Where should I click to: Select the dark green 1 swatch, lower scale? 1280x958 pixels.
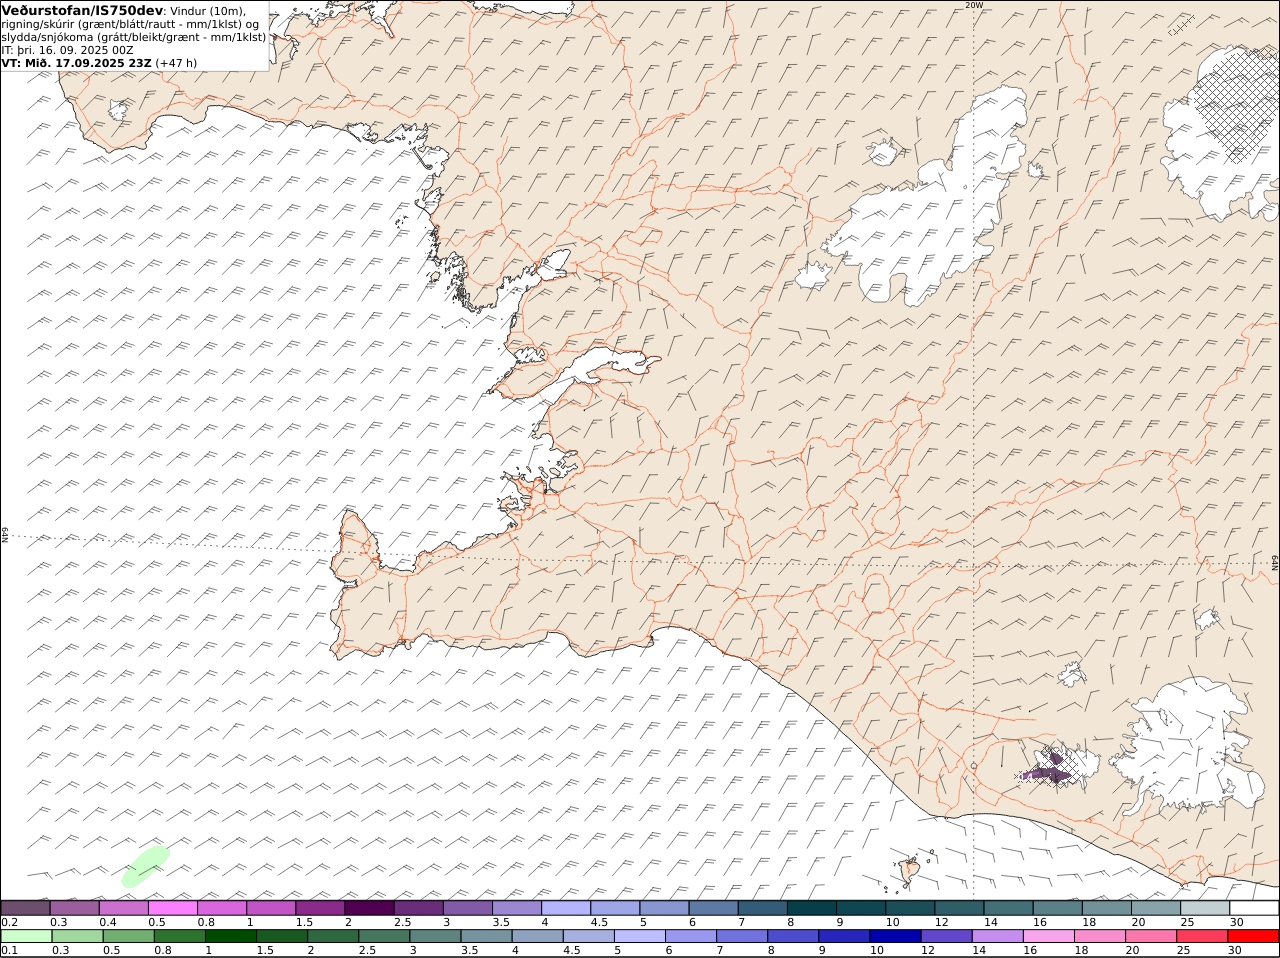pyautogui.click(x=230, y=936)
